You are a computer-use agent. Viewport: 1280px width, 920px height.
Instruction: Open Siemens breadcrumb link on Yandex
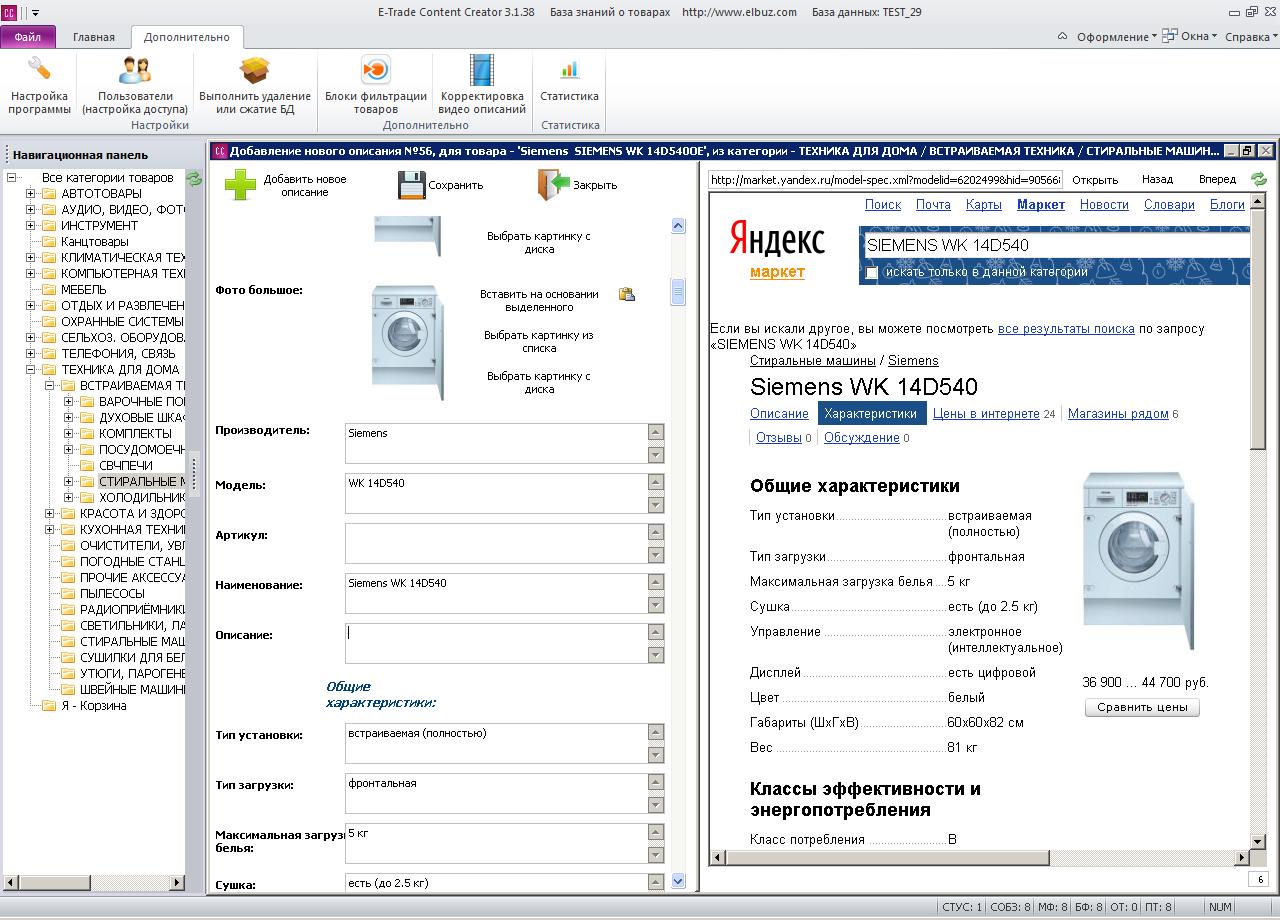913,360
